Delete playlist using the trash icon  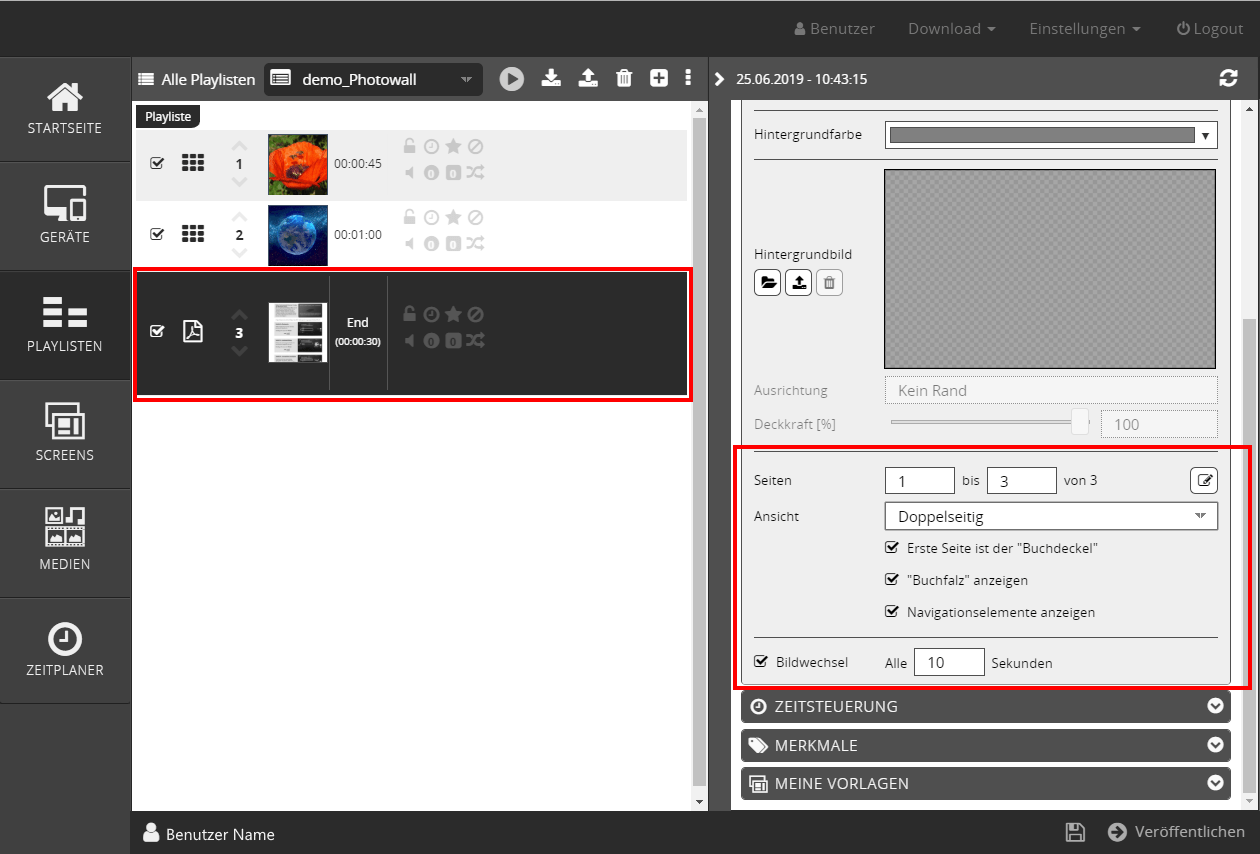point(624,78)
